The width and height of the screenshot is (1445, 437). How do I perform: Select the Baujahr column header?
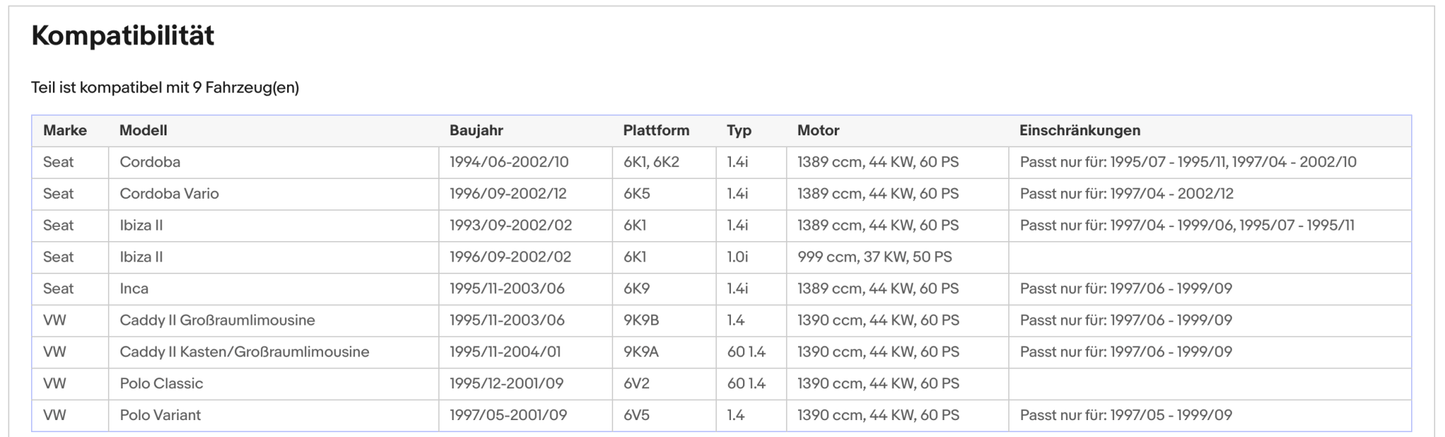tap(476, 131)
